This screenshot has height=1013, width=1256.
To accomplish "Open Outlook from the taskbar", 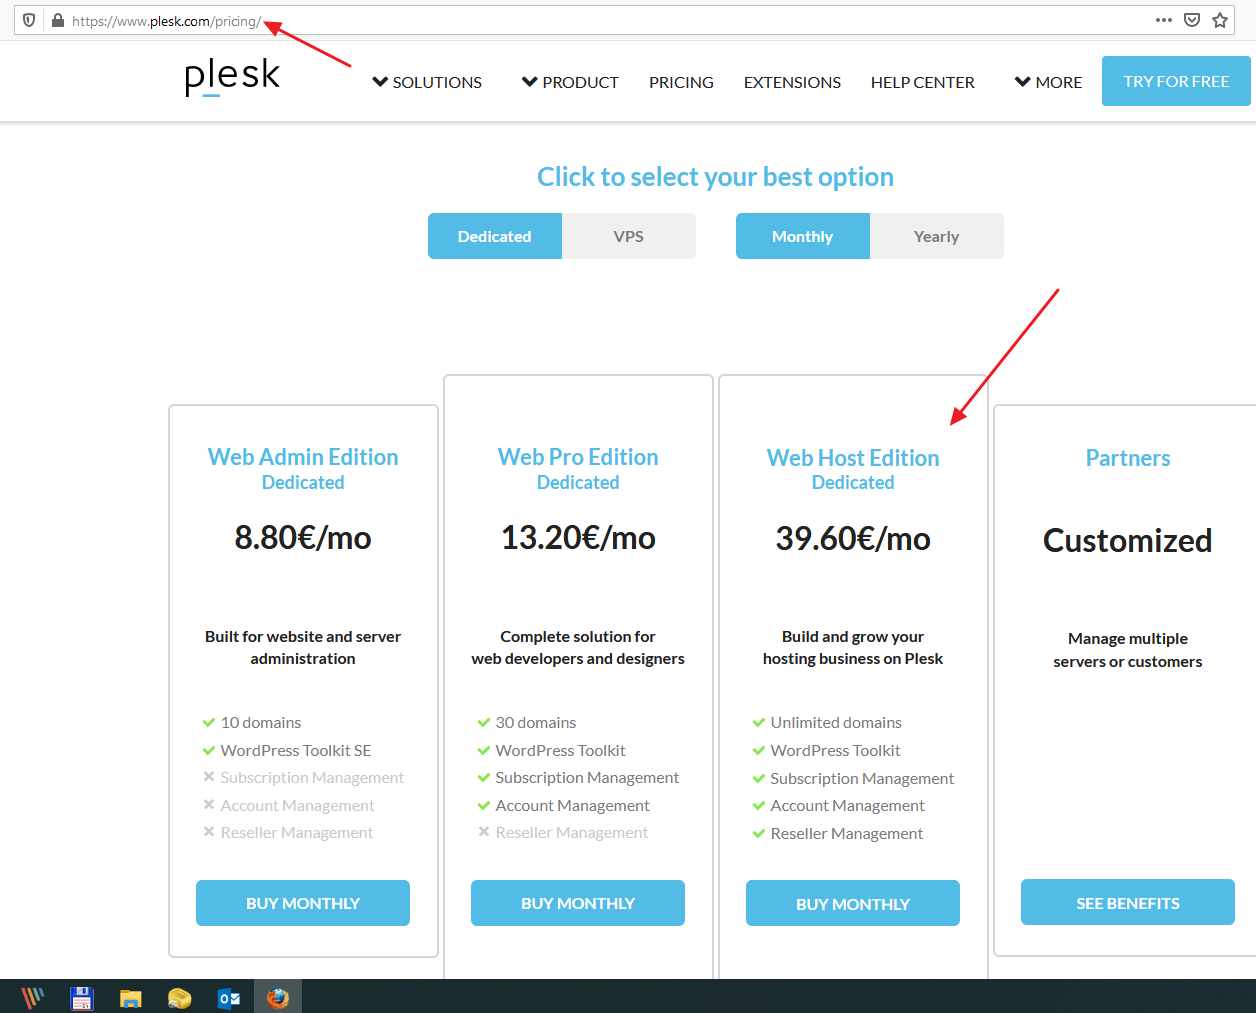I will [229, 997].
